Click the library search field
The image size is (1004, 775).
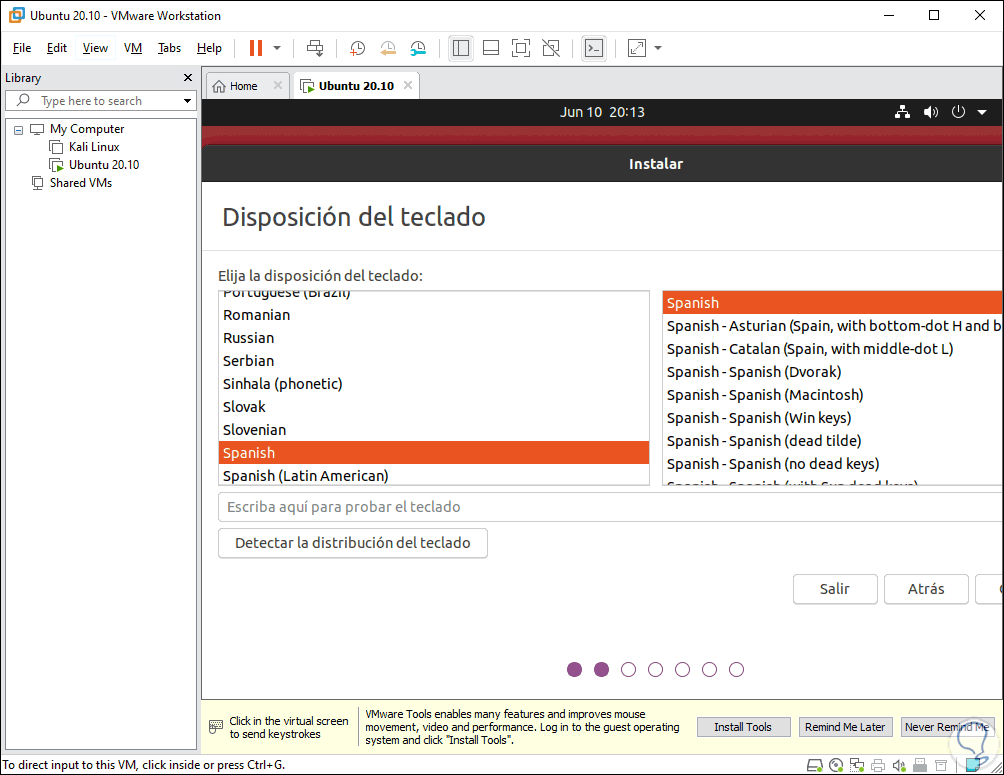pyautogui.click(x=99, y=101)
